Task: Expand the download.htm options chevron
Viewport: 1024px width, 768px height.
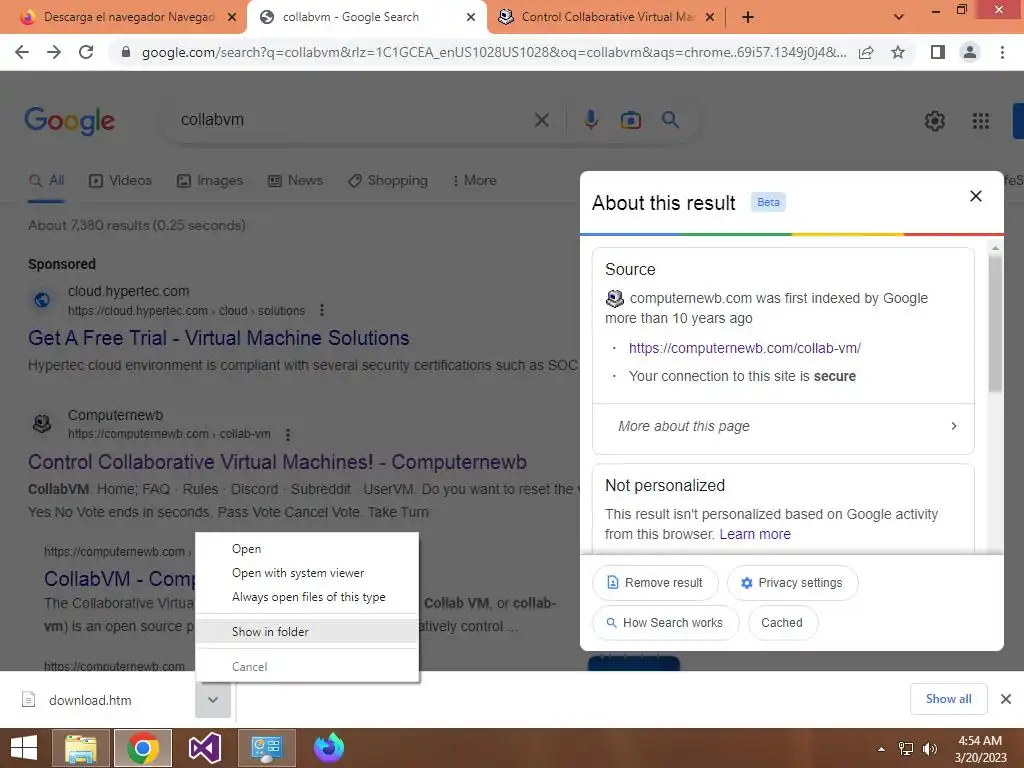Action: [x=213, y=699]
